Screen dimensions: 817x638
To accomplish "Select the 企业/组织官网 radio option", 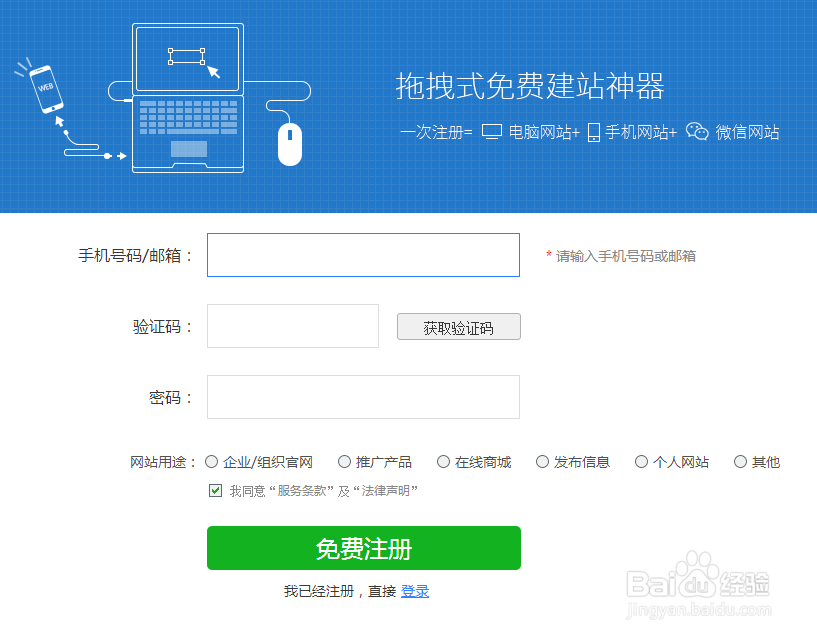I will coord(211,462).
